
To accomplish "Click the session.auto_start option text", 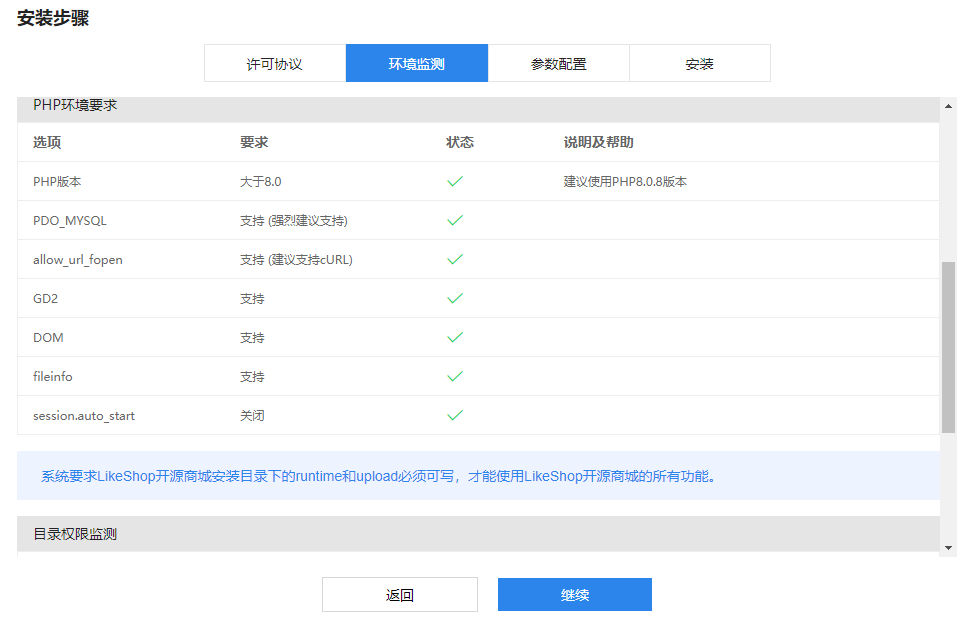I will [84, 415].
